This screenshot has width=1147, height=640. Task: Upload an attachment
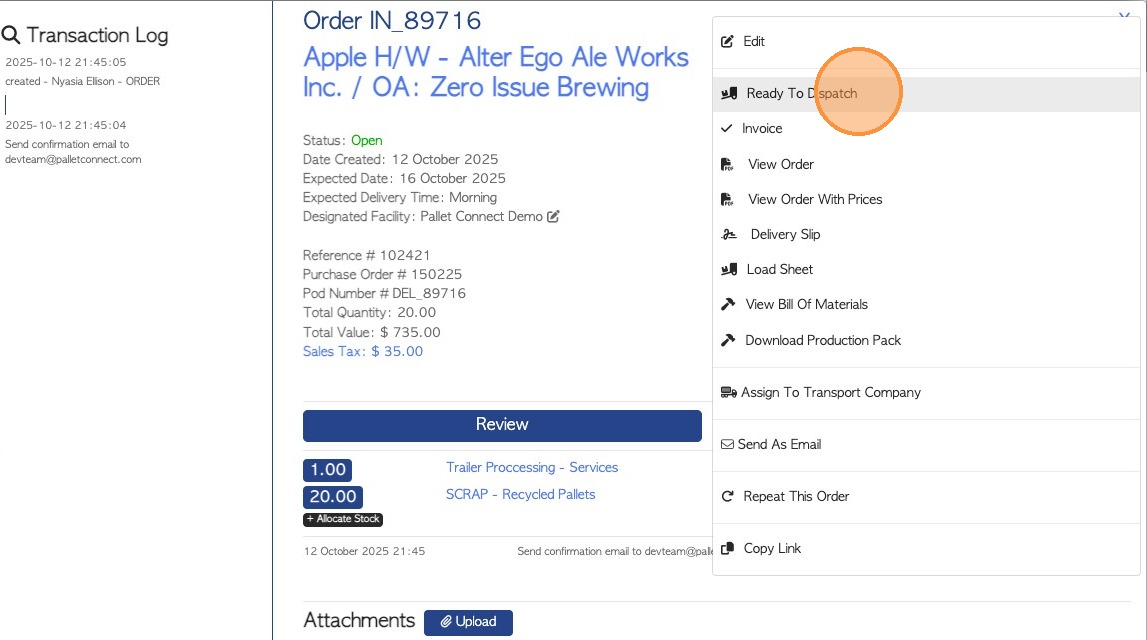pos(468,622)
